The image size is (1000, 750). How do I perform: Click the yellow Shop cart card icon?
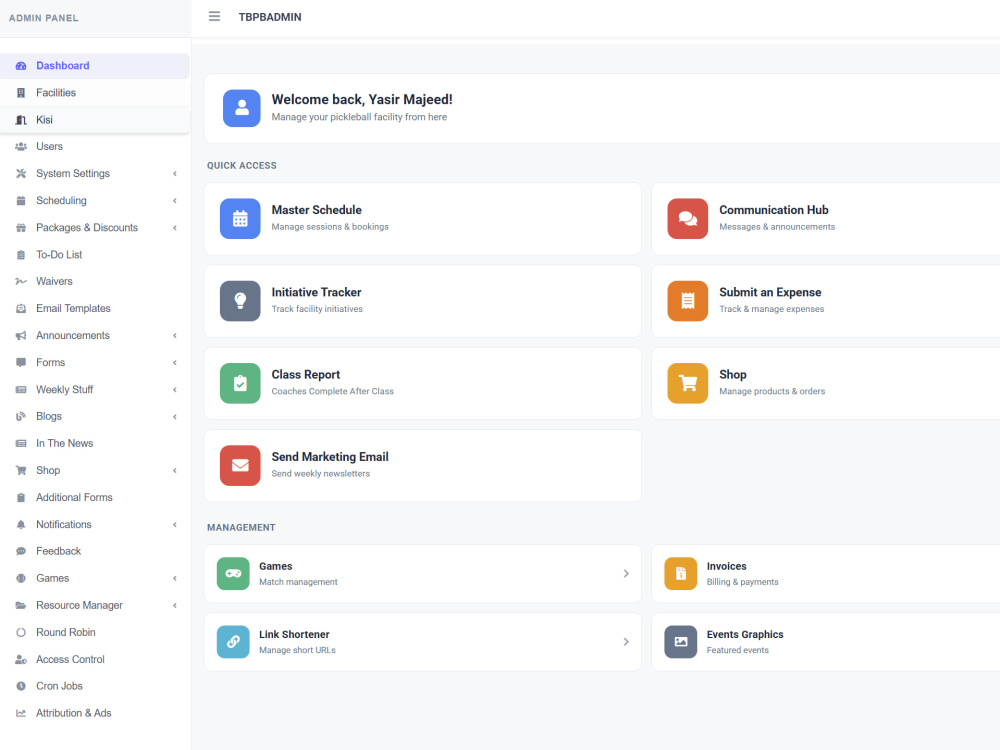pyautogui.click(x=688, y=383)
